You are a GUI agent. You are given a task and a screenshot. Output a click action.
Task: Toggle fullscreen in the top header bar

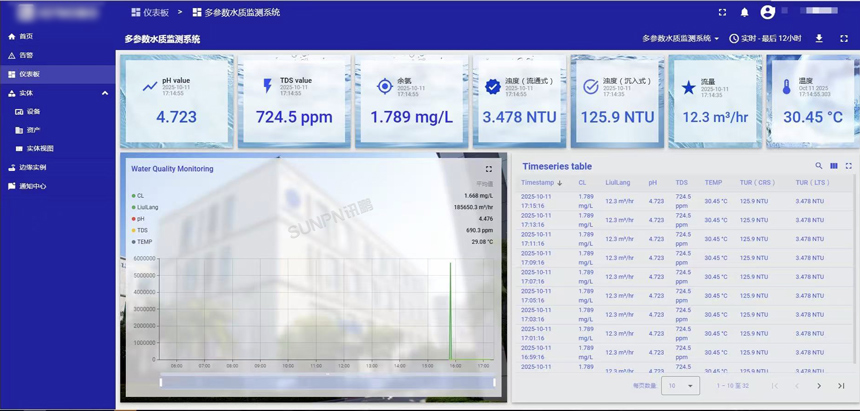click(x=722, y=12)
